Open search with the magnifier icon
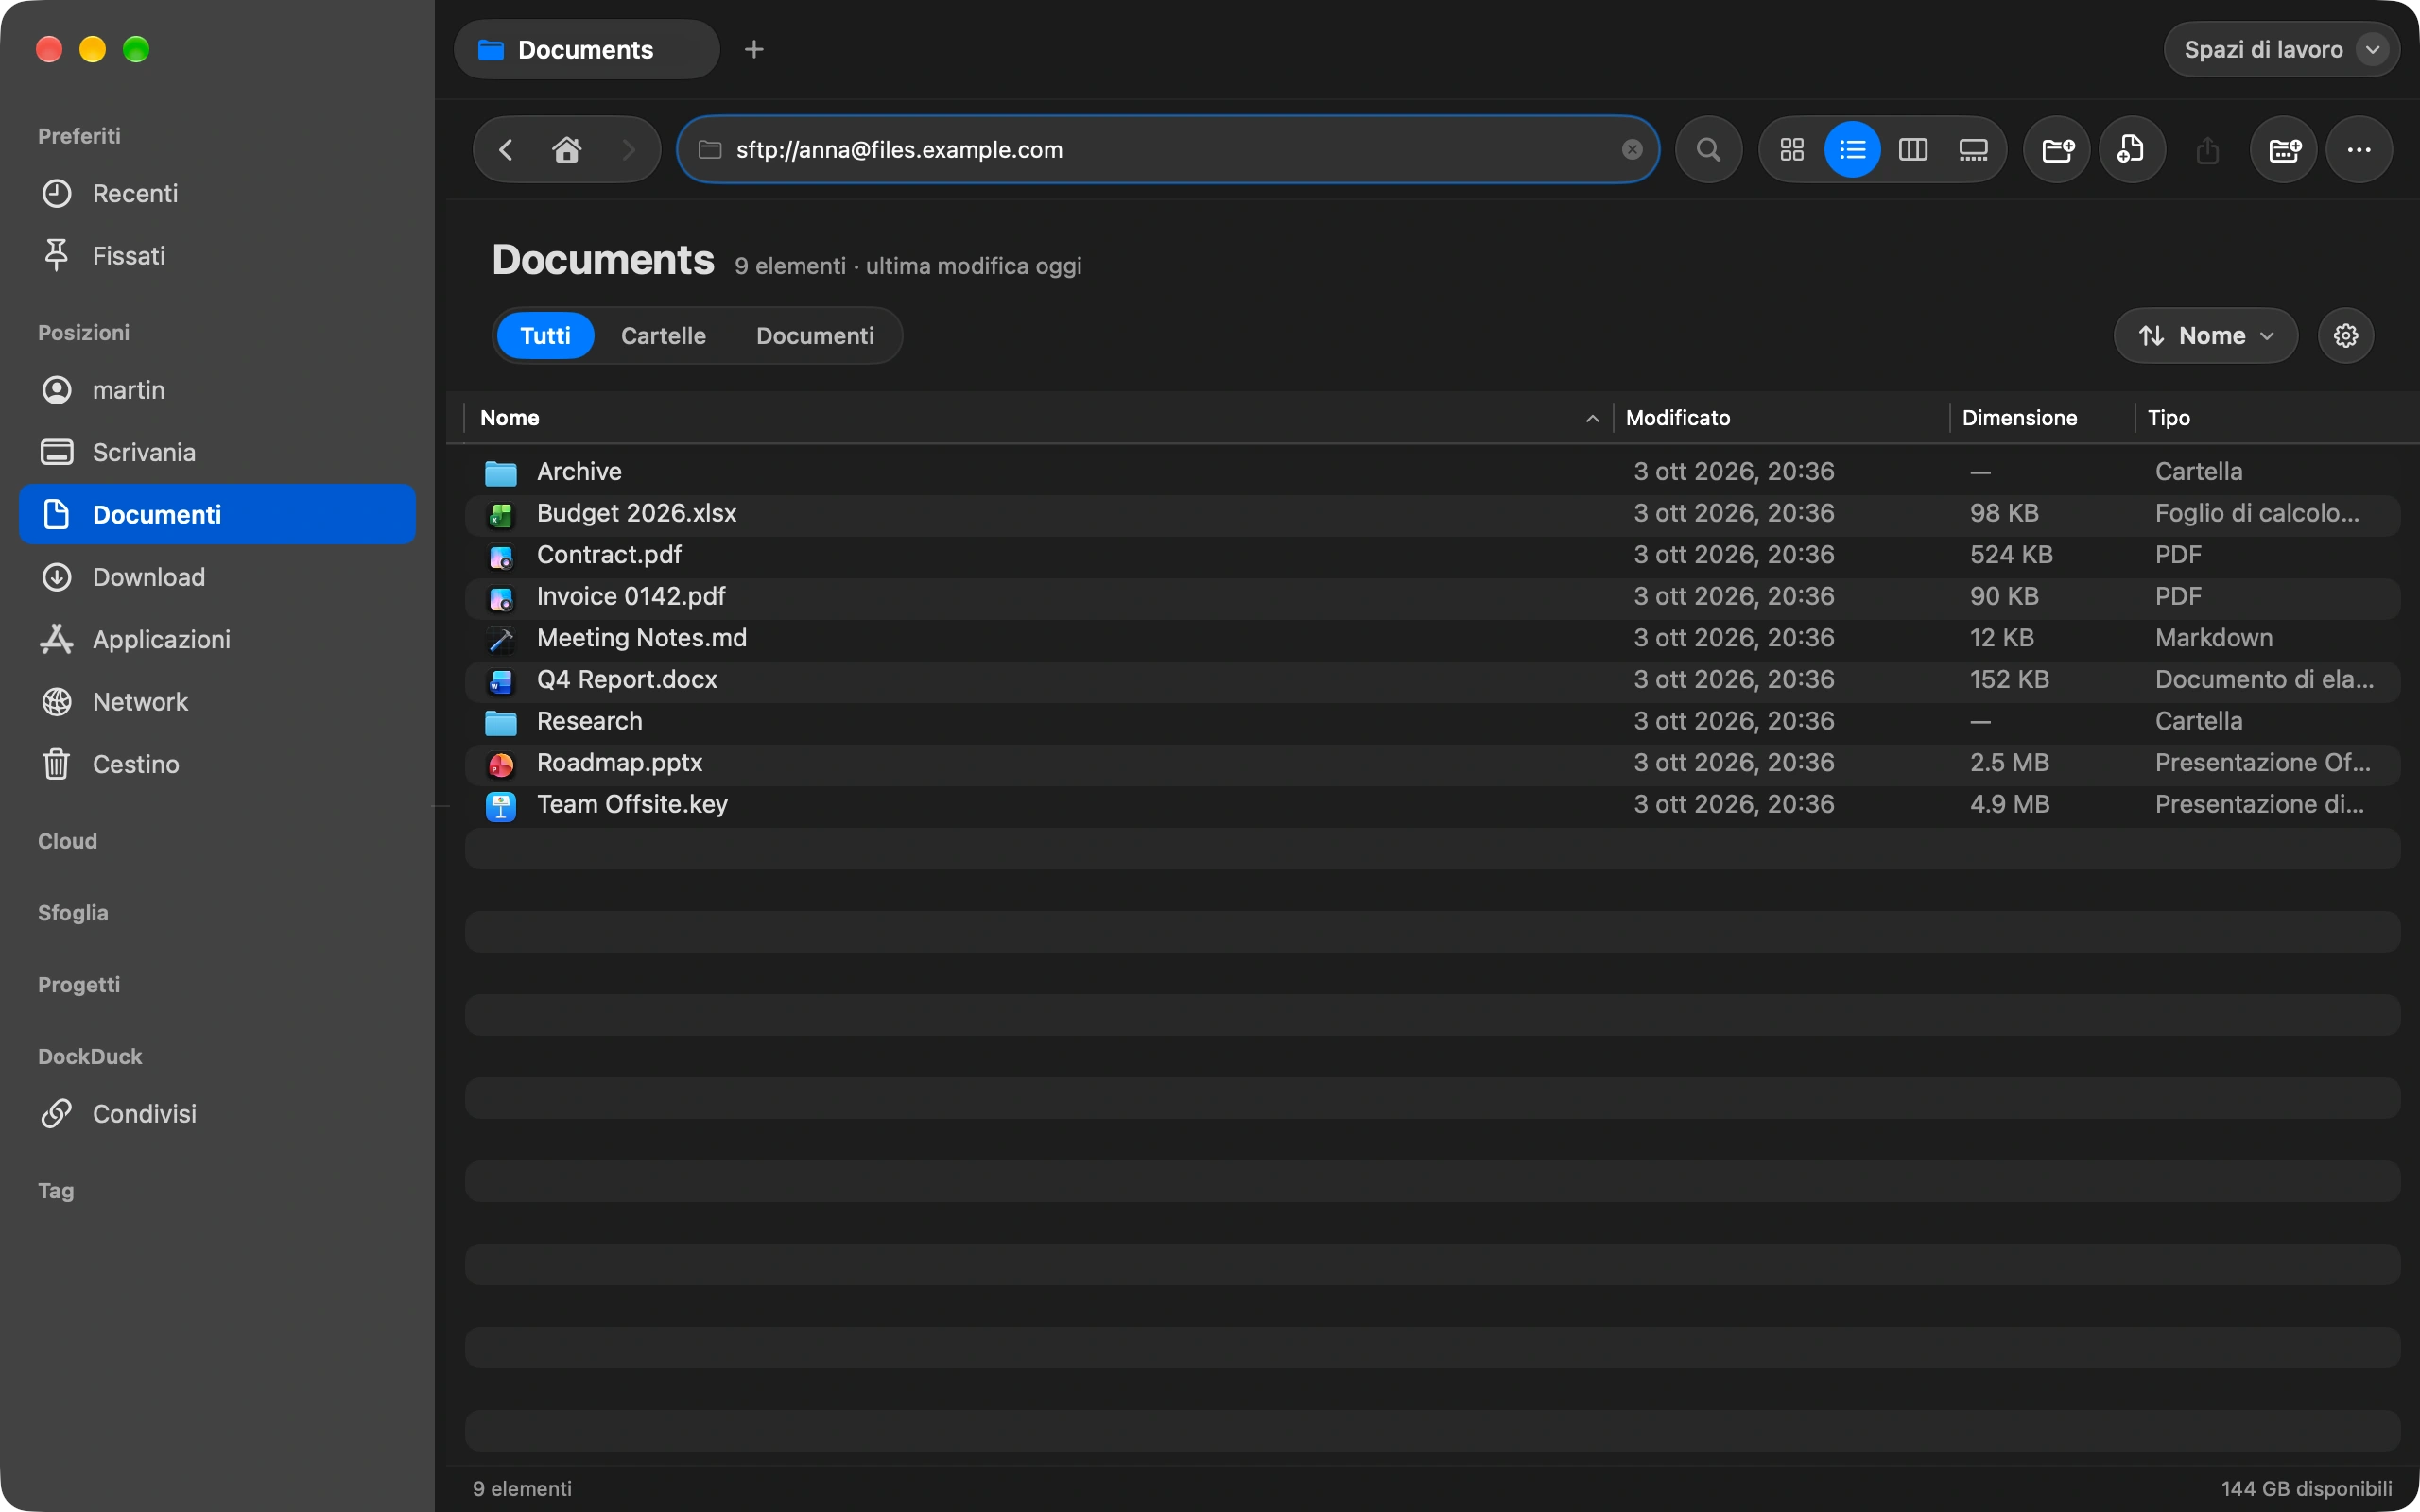 pyautogui.click(x=1709, y=150)
